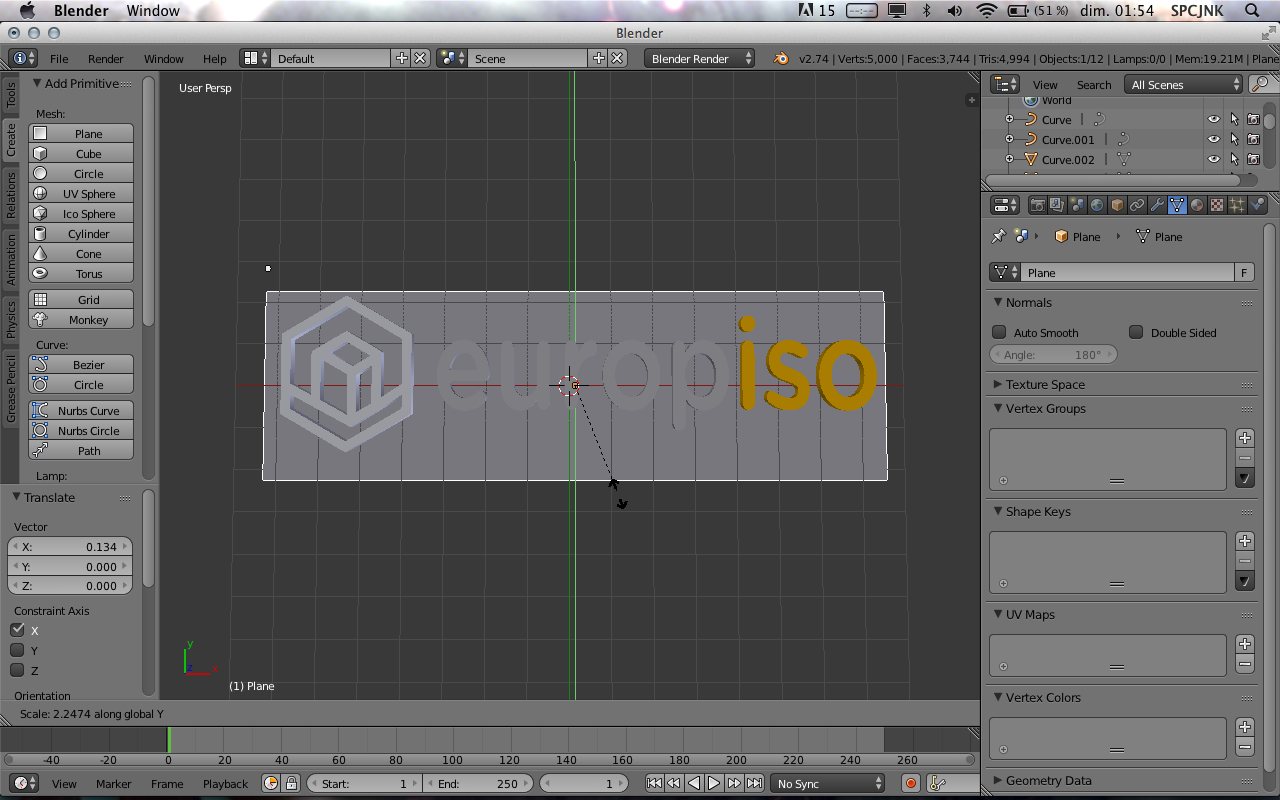Click the record auto-keyframe button
Viewport: 1280px width, 800px height.
tap(911, 784)
